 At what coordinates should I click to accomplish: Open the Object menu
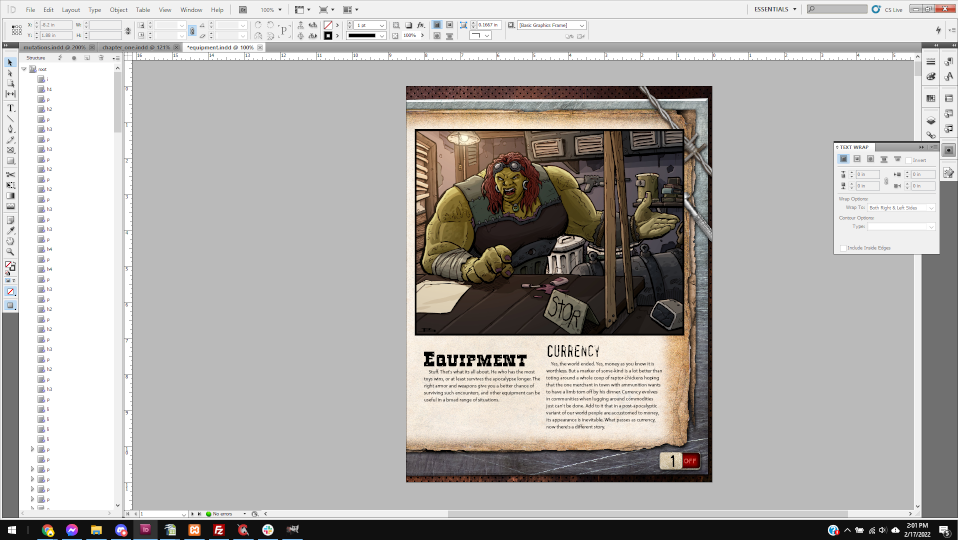point(118,9)
